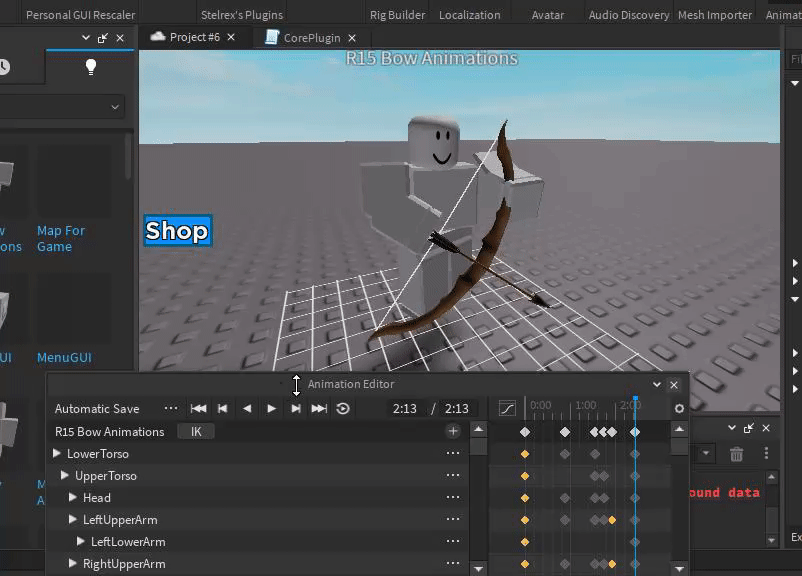The width and height of the screenshot is (802, 576).
Task: Play the animation in reverse
Action: coord(247,408)
